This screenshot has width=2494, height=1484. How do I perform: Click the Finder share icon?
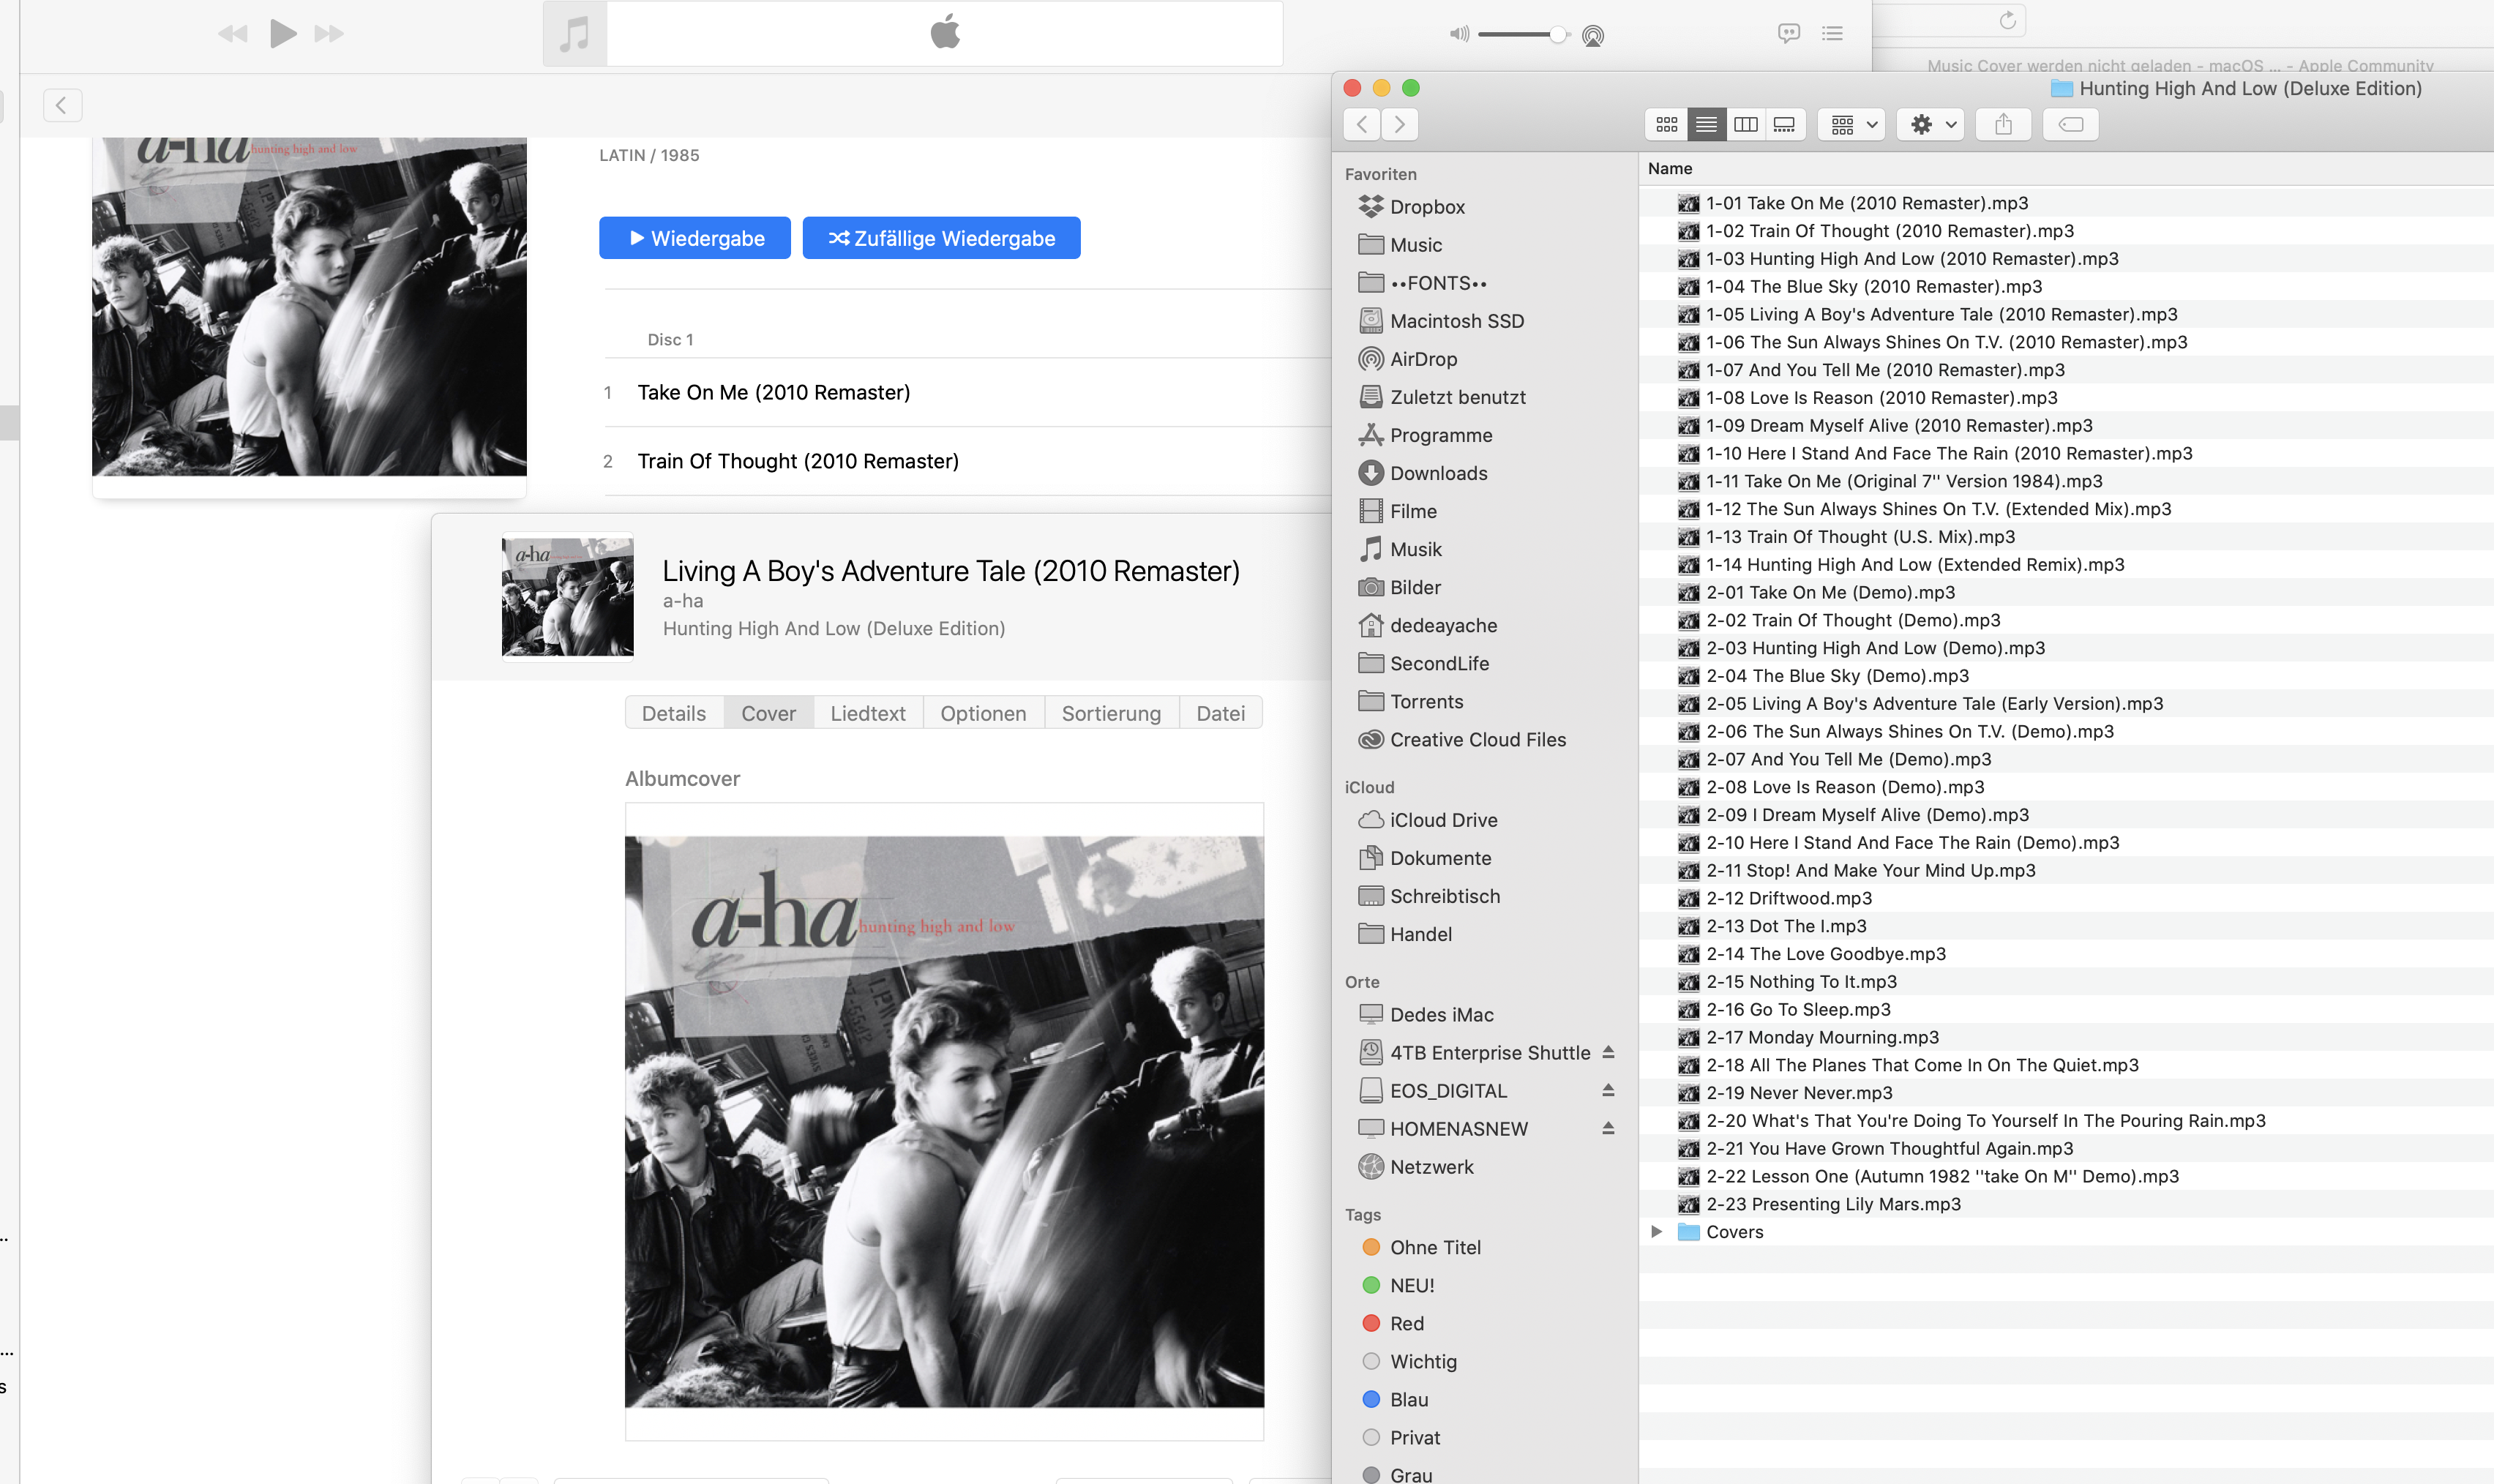[x=2003, y=124]
